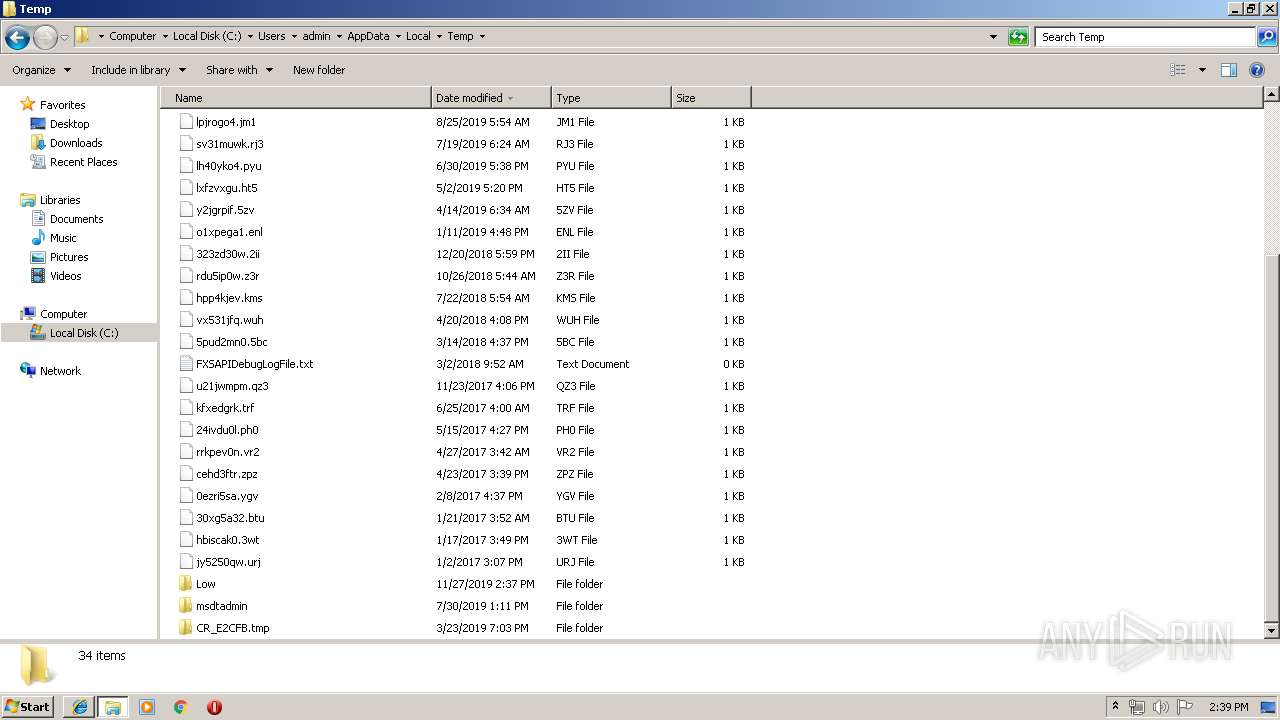Viewport: 1280px width, 720px height.
Task: Click the taskbar clock 2:39 PM
Action: click(1228, 707)
